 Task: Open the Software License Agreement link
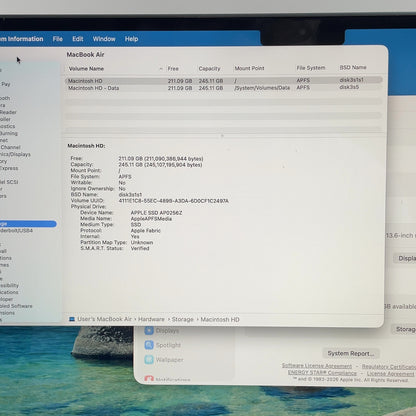[317, 366]
